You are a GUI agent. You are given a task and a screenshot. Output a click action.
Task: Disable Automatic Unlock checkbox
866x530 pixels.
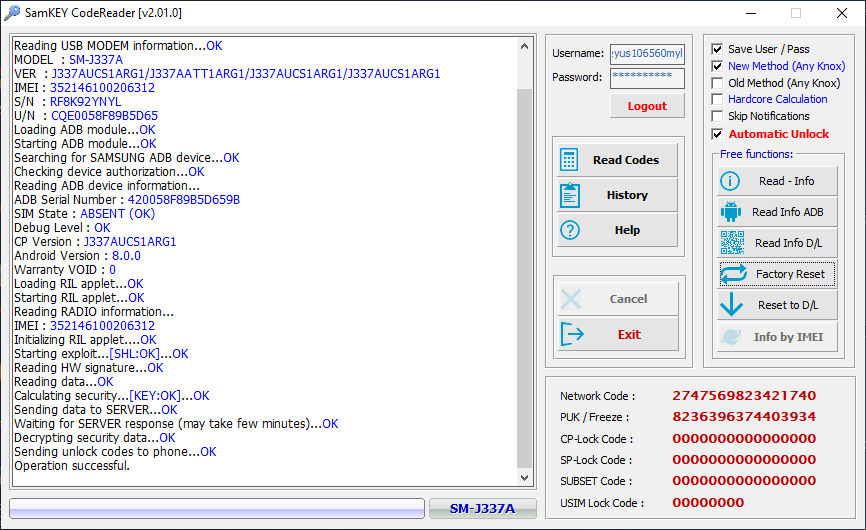click(x=717, y=134)
